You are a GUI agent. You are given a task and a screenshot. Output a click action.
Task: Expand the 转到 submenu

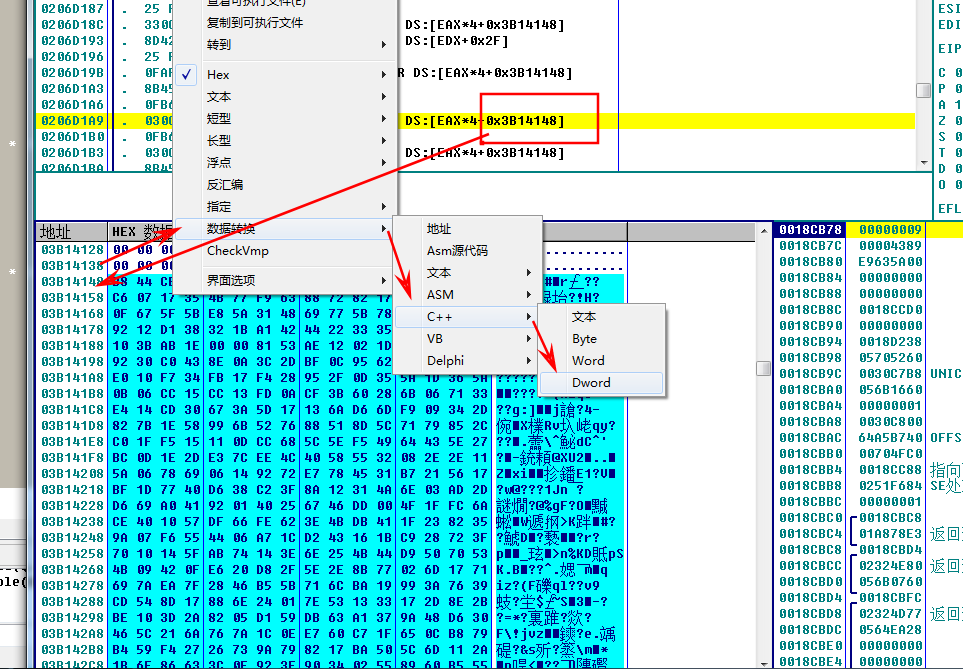click(x=284, y=44)
